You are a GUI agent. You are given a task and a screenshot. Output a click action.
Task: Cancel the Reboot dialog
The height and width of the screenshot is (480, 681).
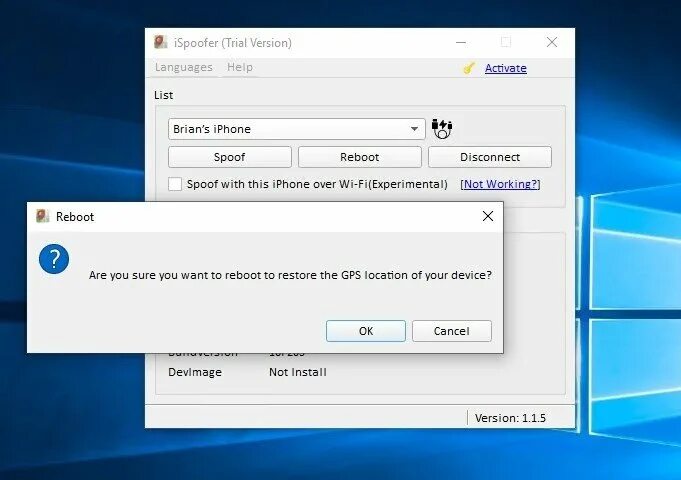pos(452,331)
